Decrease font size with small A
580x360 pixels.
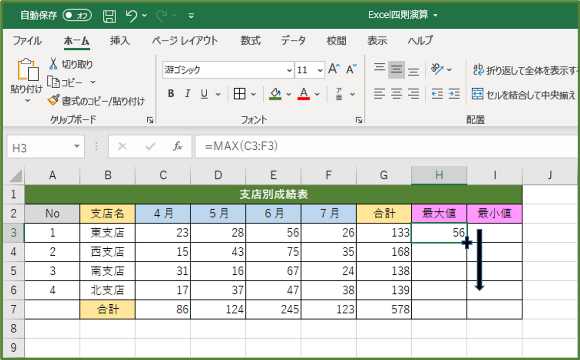[x=351, y=69]
